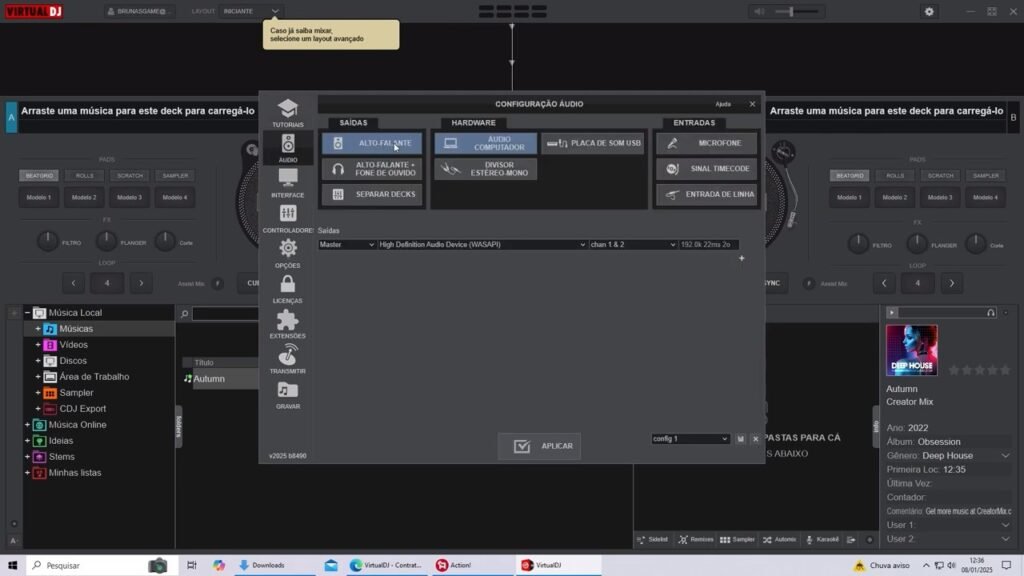Viewport: 1024px width, 576px height.
Task: Select Alto-Falante output option
Action: click(x=372, y=143)
